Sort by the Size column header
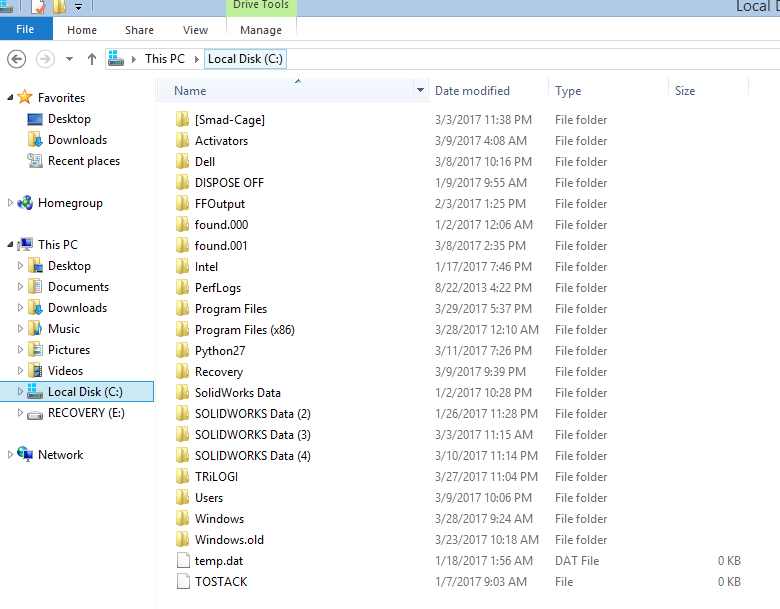The height and width of the screenshot is (609, 780). 685,91
